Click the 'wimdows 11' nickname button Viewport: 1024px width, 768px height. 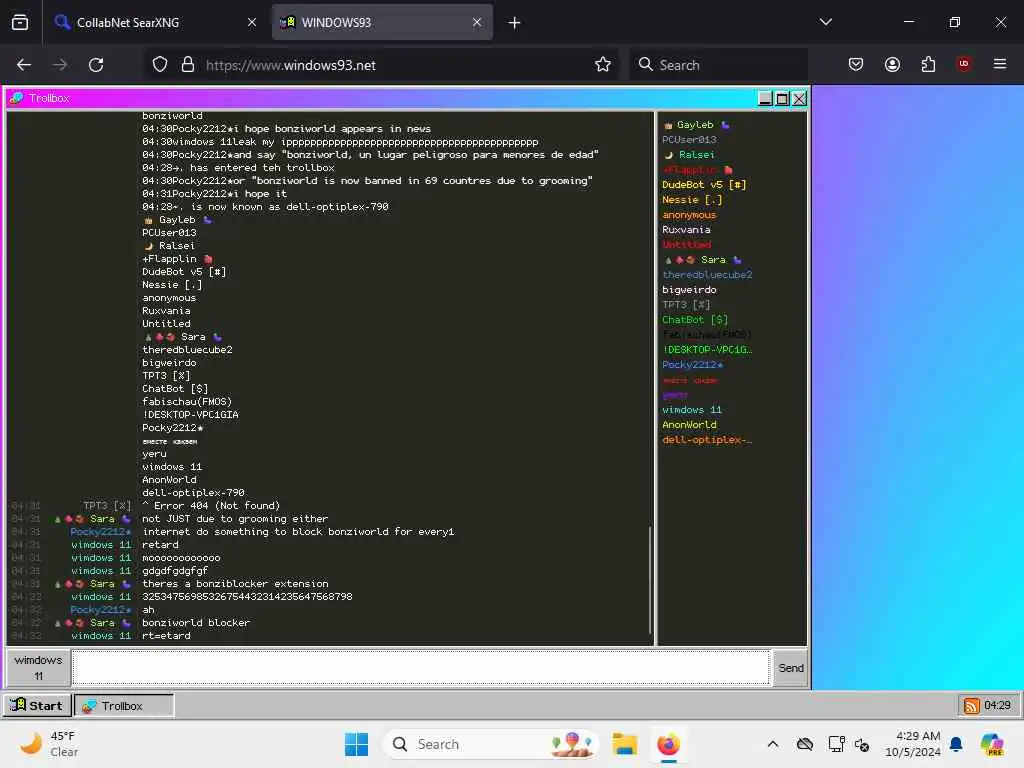tap(38, 667)
